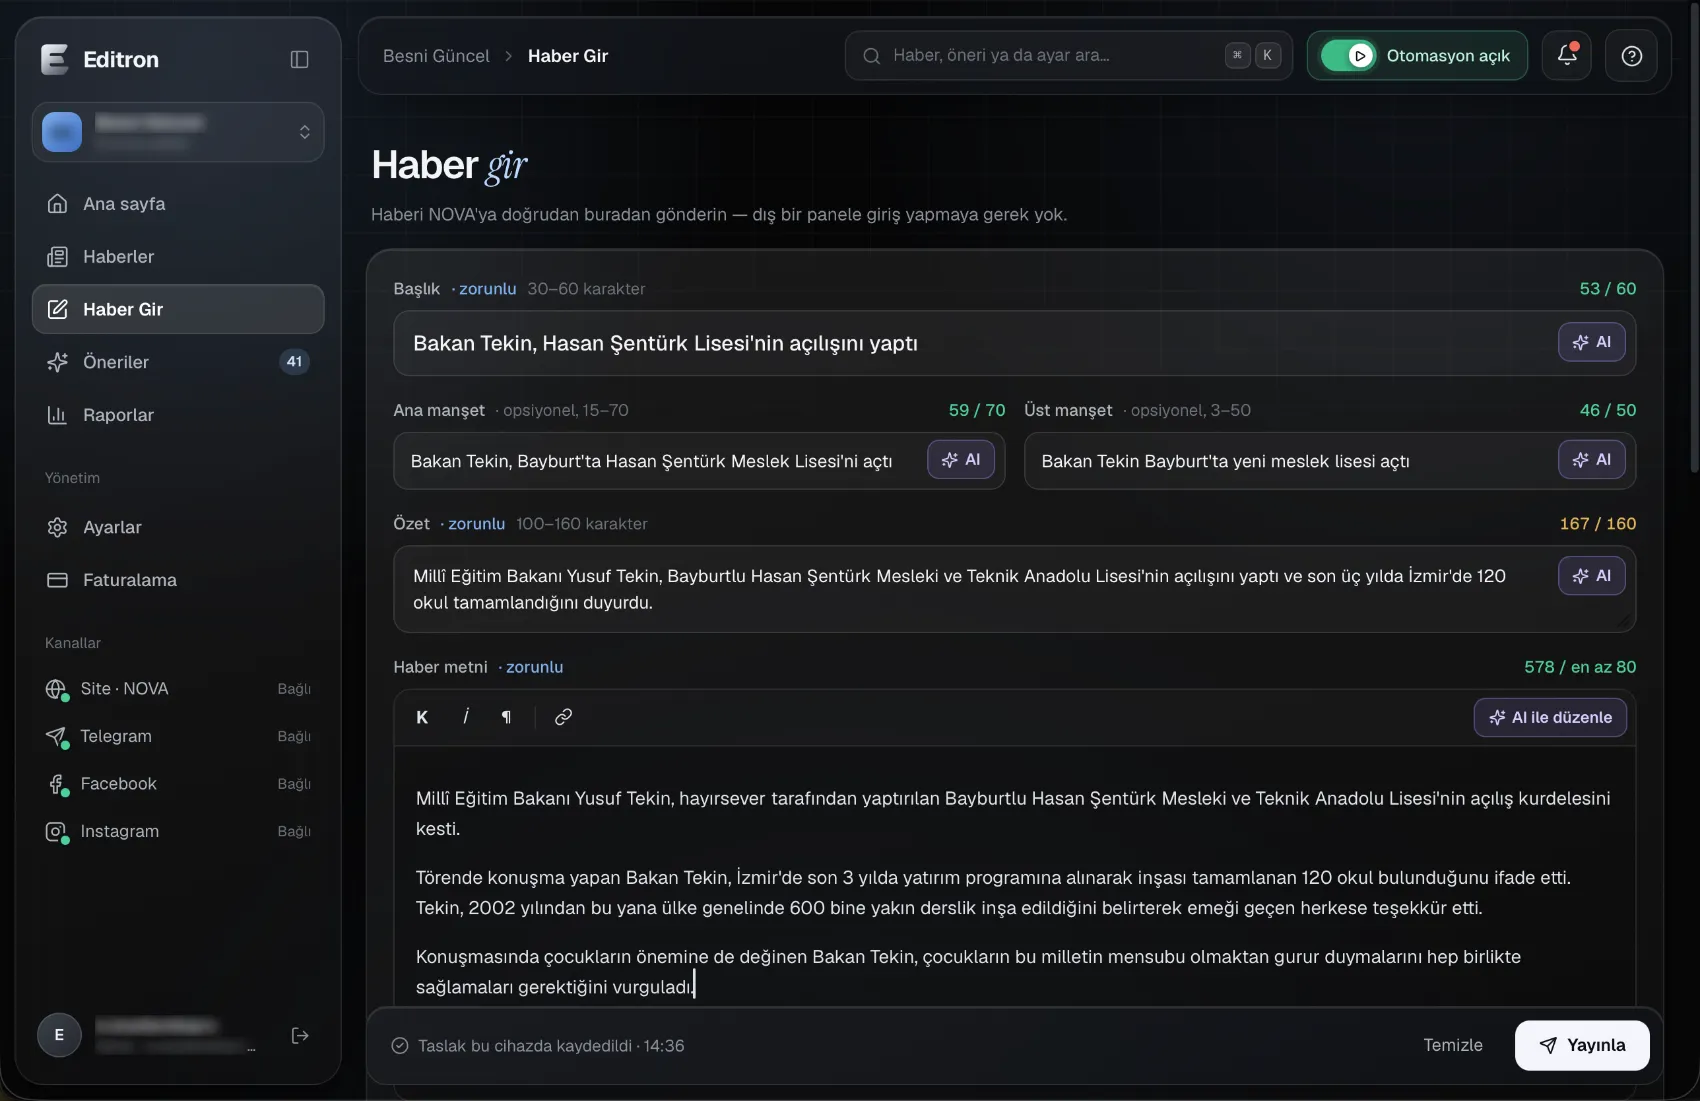Image resolution: width=1700 pixels, height=1101 pixels.
Task: Go to Haberler page
Action: click(x=178, y=257)
